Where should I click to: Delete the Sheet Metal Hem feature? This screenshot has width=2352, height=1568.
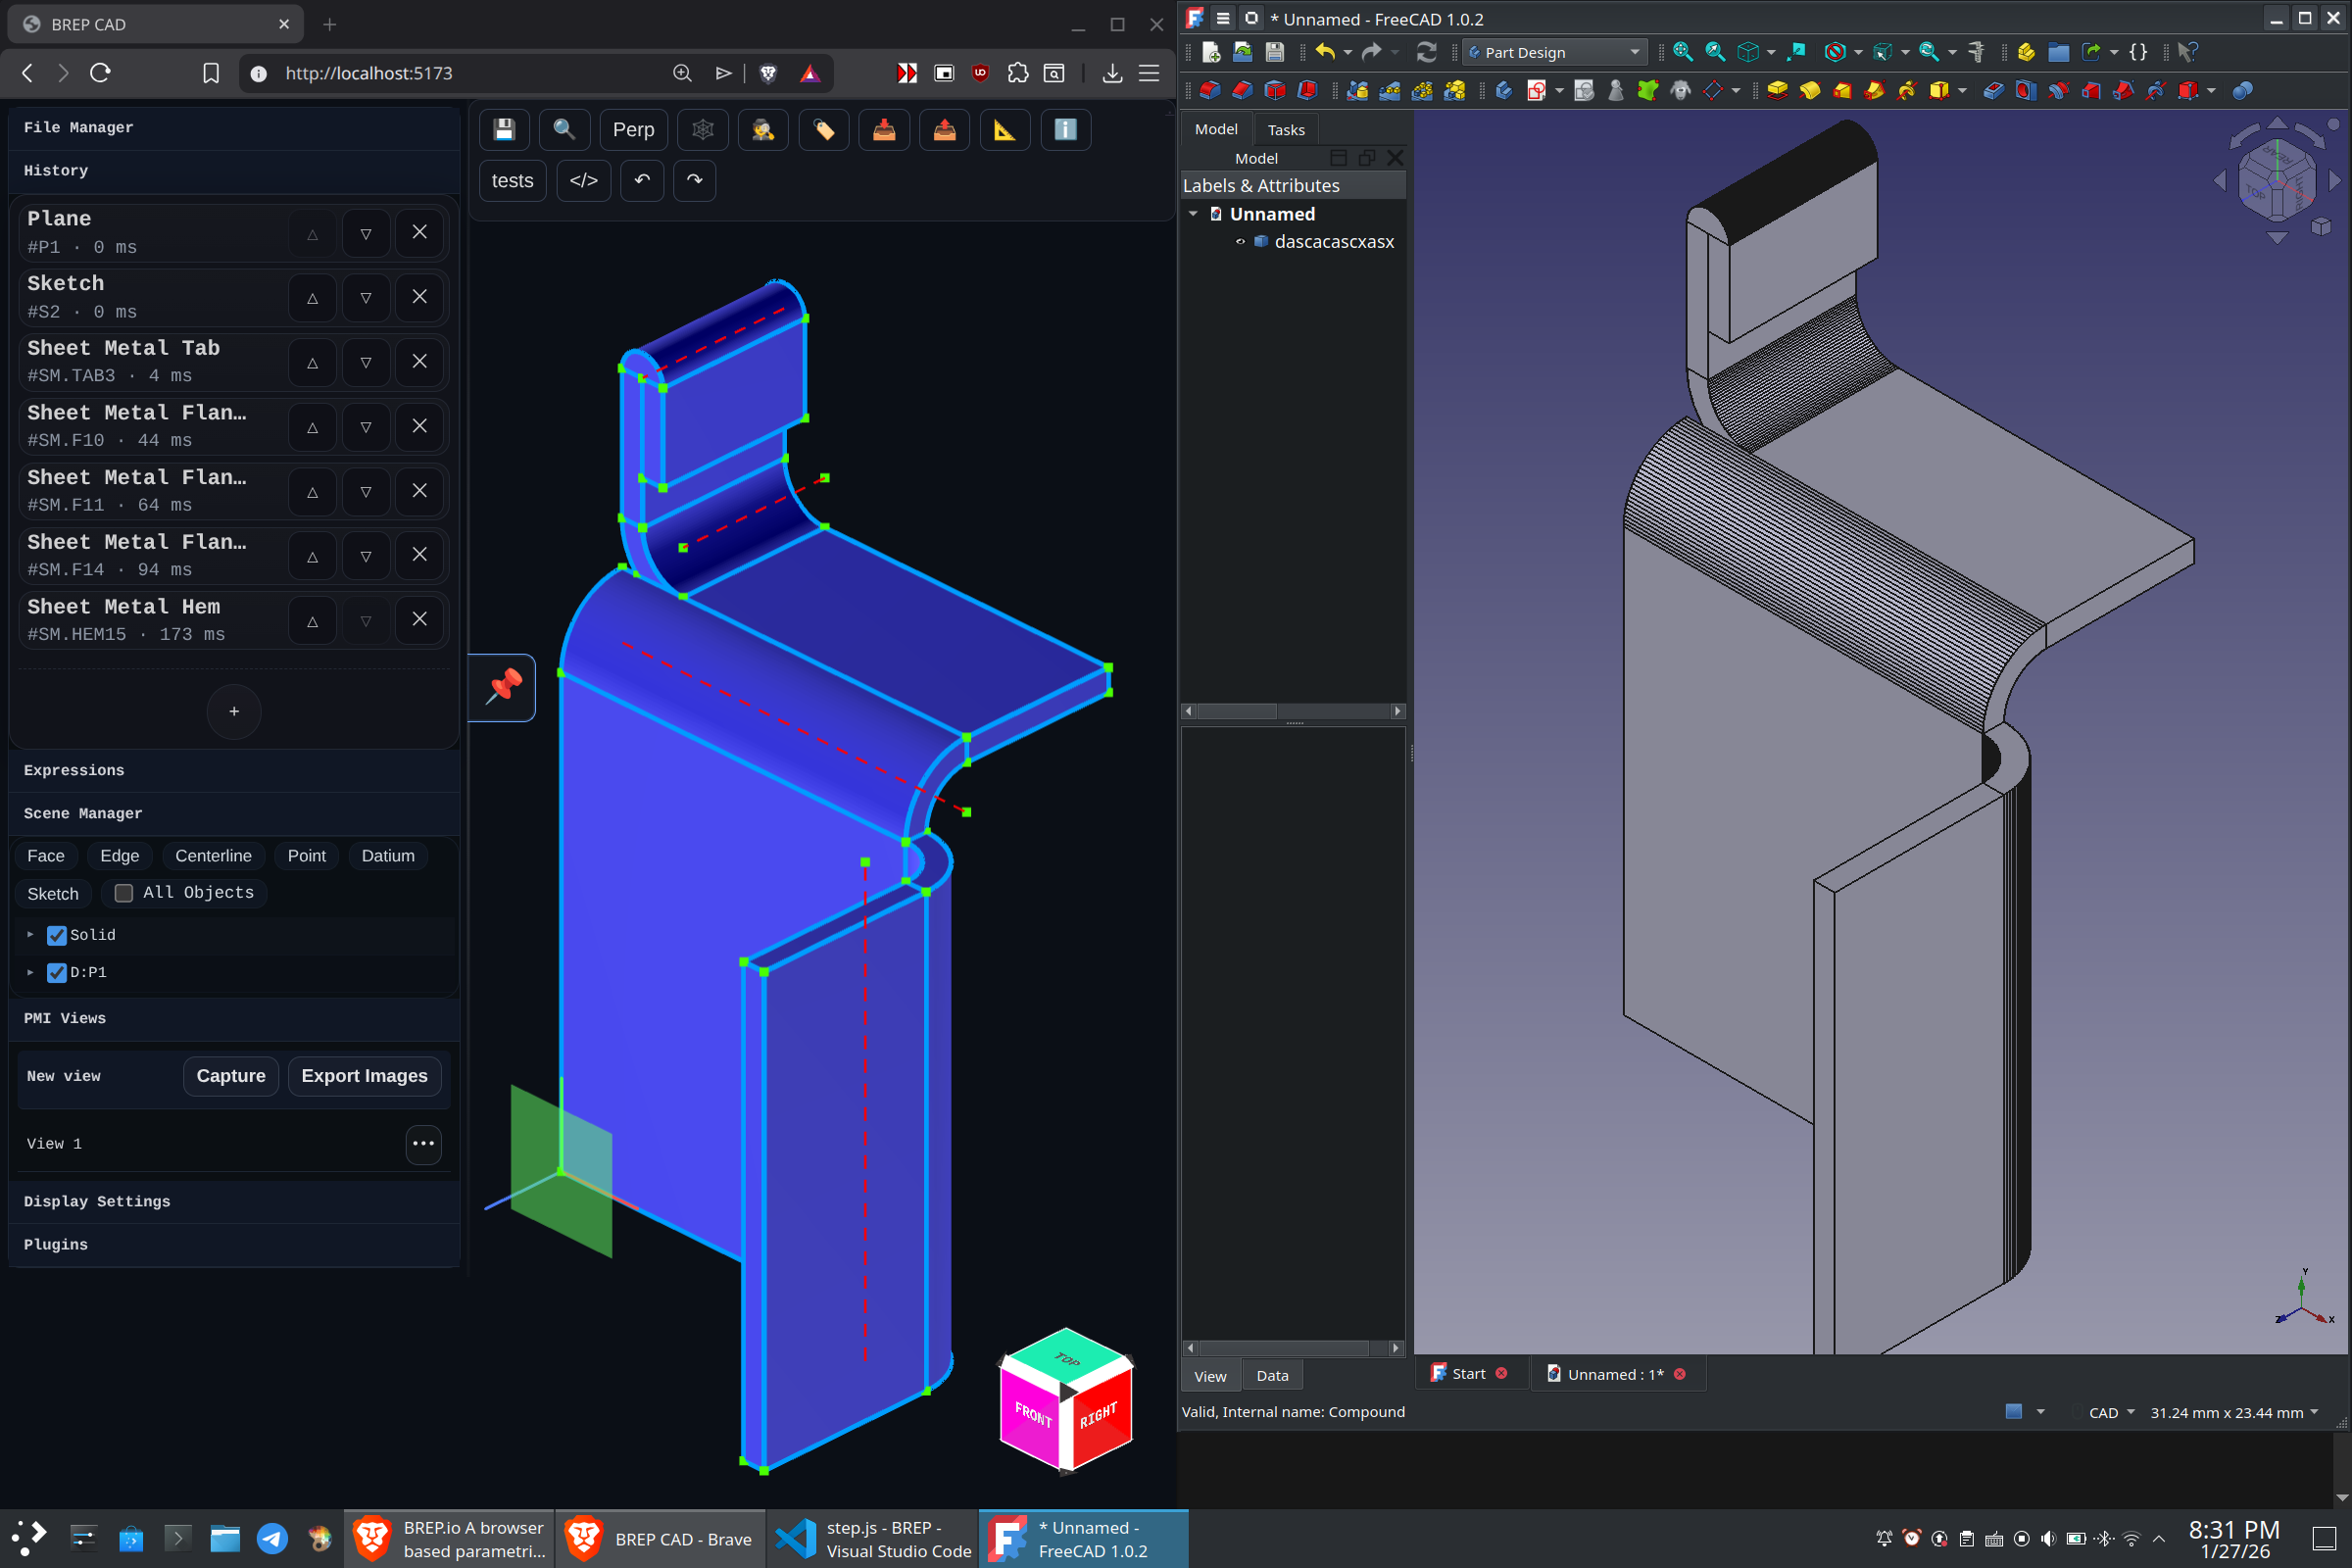click(x=419, y=620)
